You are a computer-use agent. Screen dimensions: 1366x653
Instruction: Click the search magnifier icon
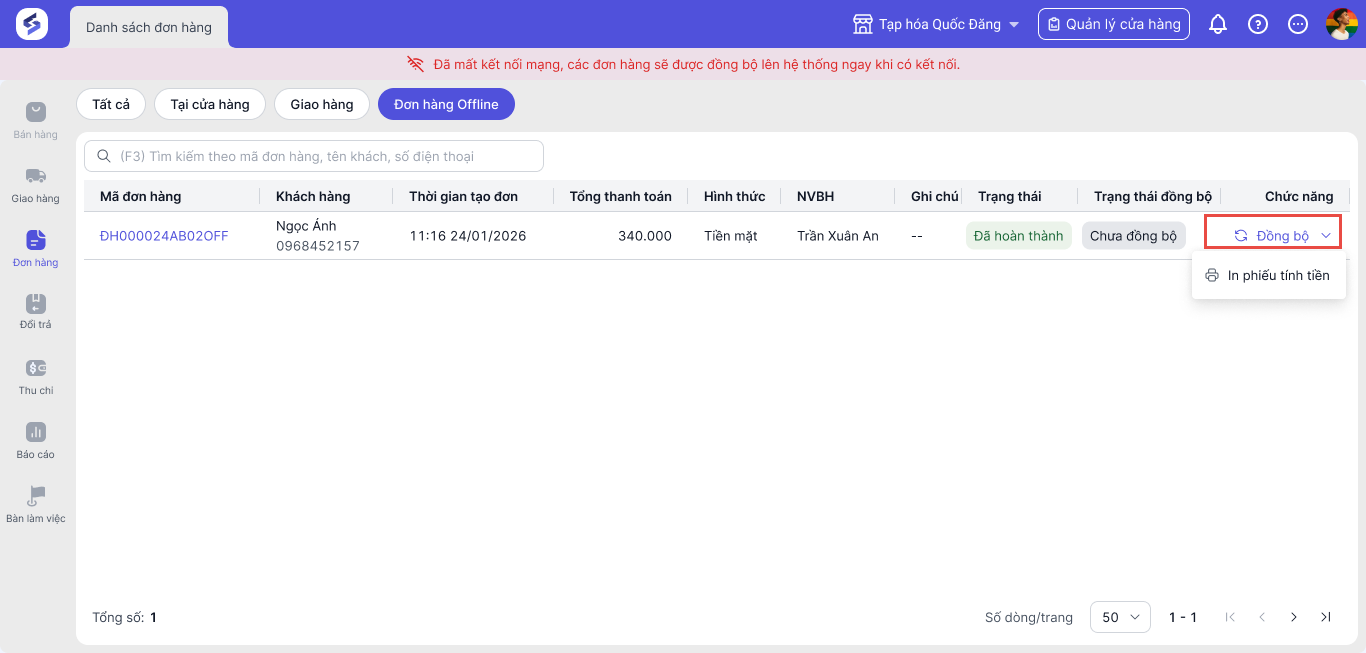[103, 156]
